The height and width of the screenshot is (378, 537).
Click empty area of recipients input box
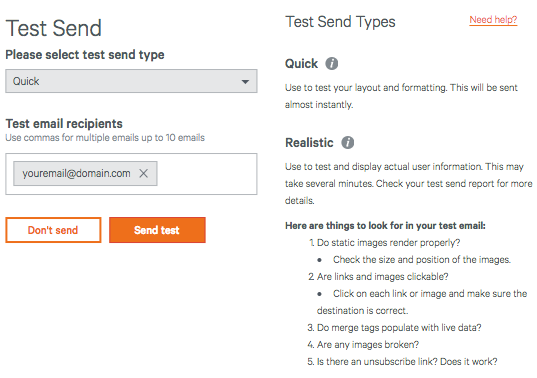205,174
